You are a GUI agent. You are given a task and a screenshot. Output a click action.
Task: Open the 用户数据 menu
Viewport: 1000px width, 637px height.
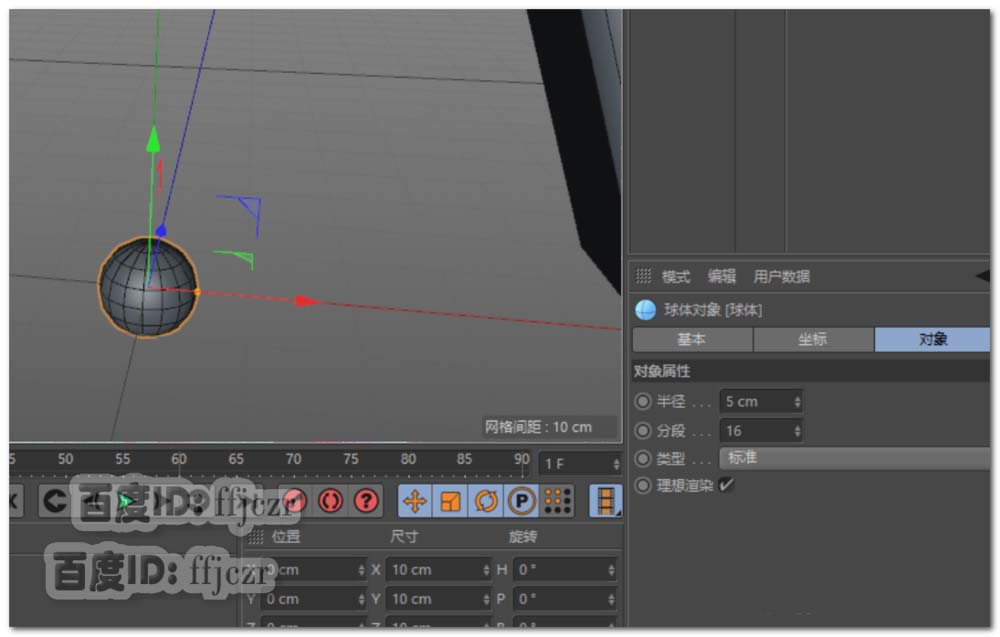coord(781,277)
